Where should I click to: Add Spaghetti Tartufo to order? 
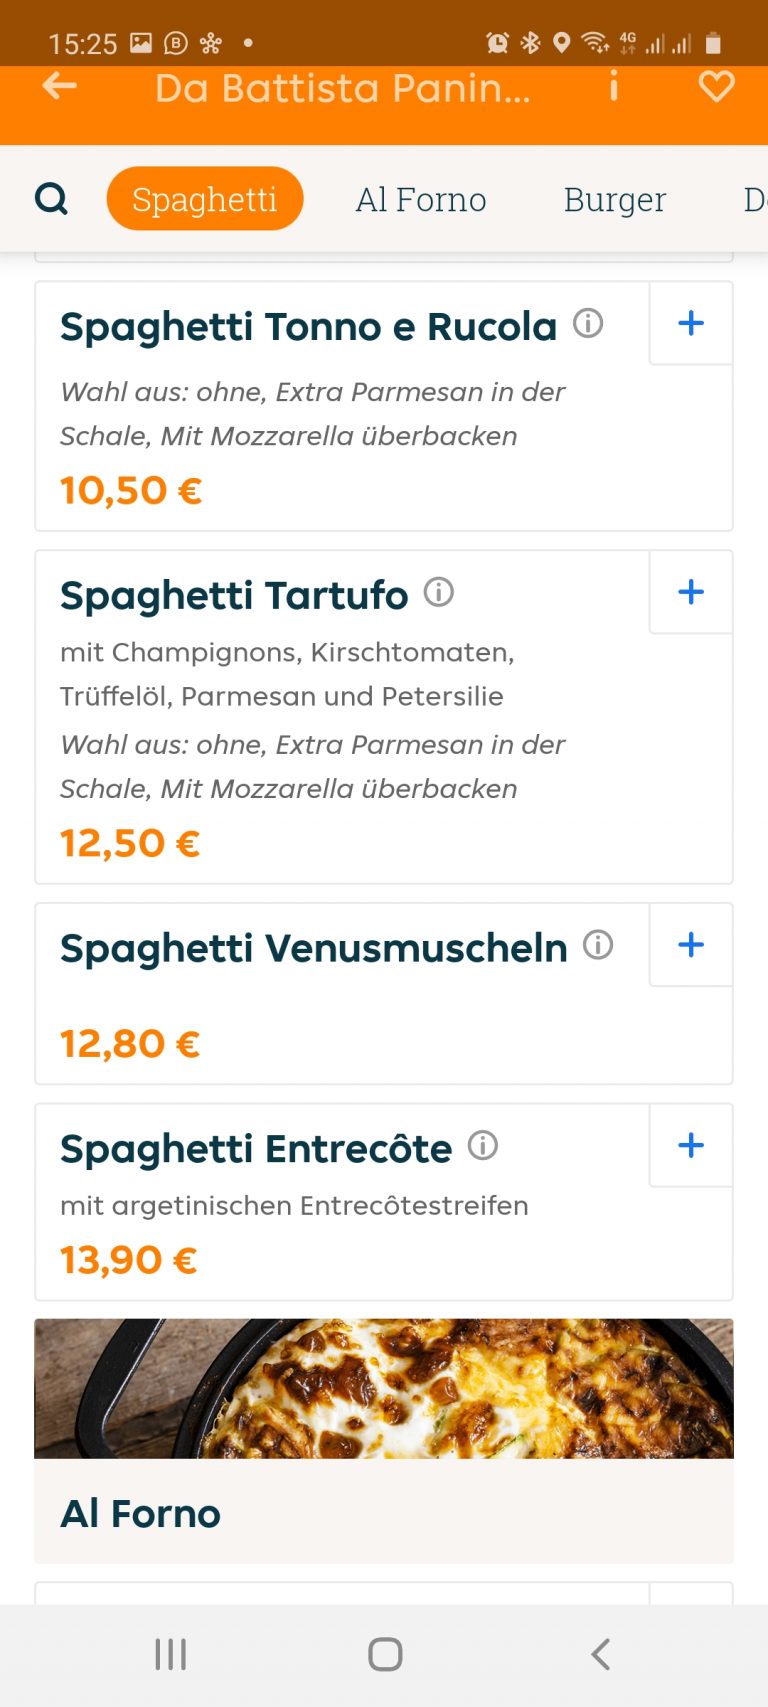[x=691, y=592]
